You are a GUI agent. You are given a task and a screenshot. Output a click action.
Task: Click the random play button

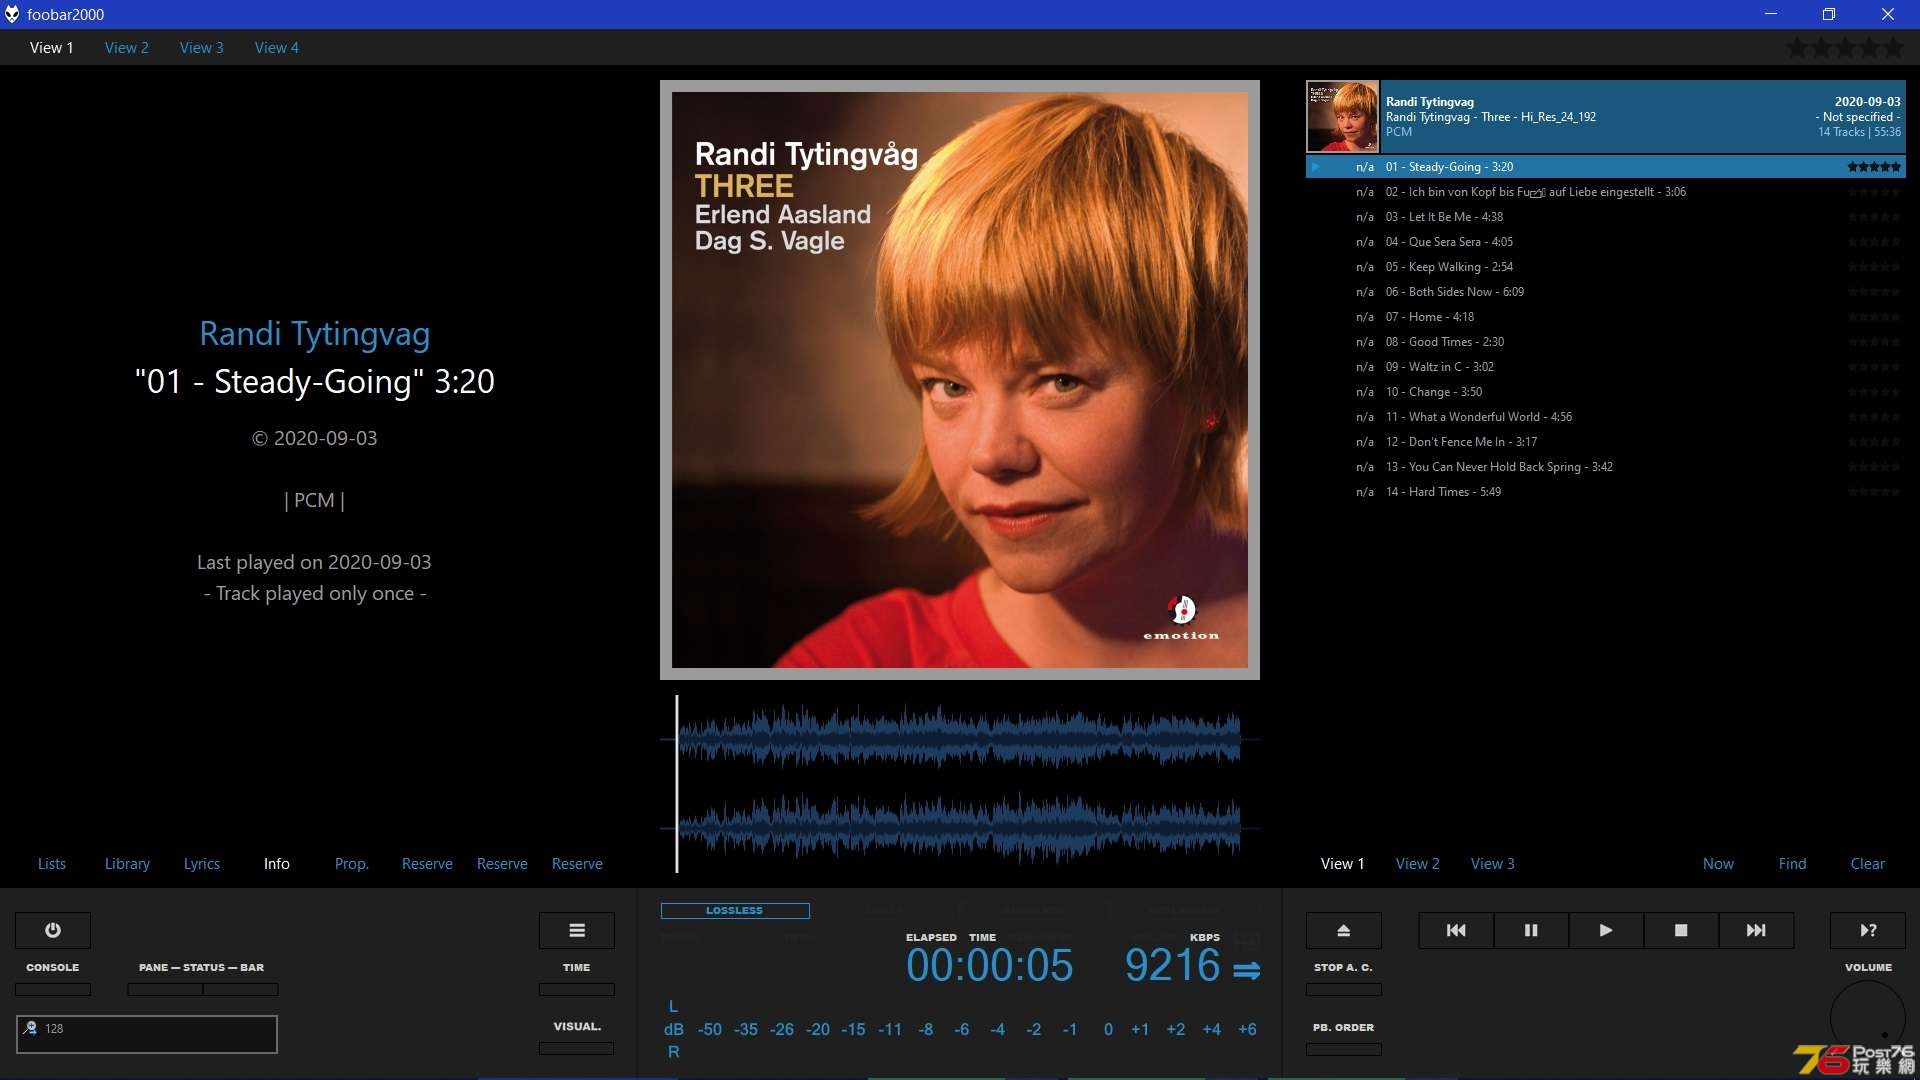click(1868, 930)
